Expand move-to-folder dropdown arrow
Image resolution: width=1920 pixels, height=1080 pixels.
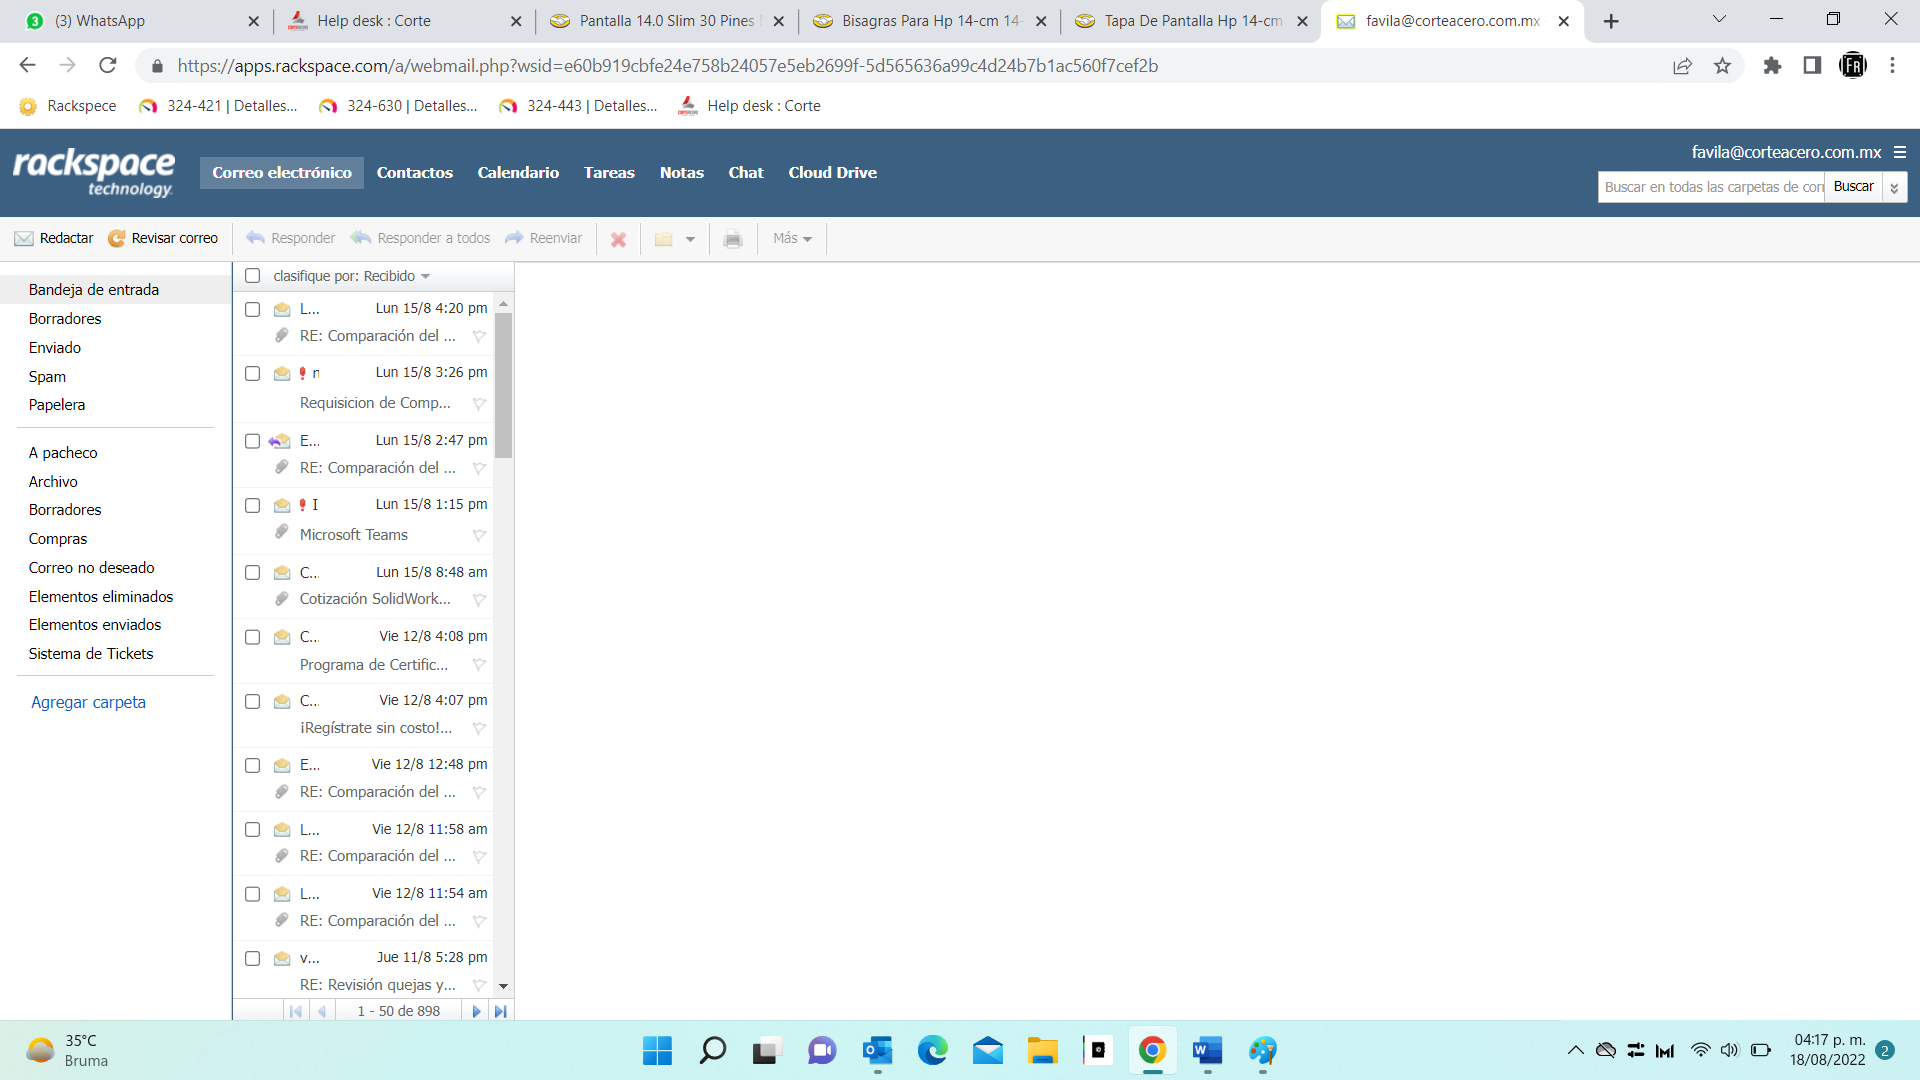[x=689, y=239]
